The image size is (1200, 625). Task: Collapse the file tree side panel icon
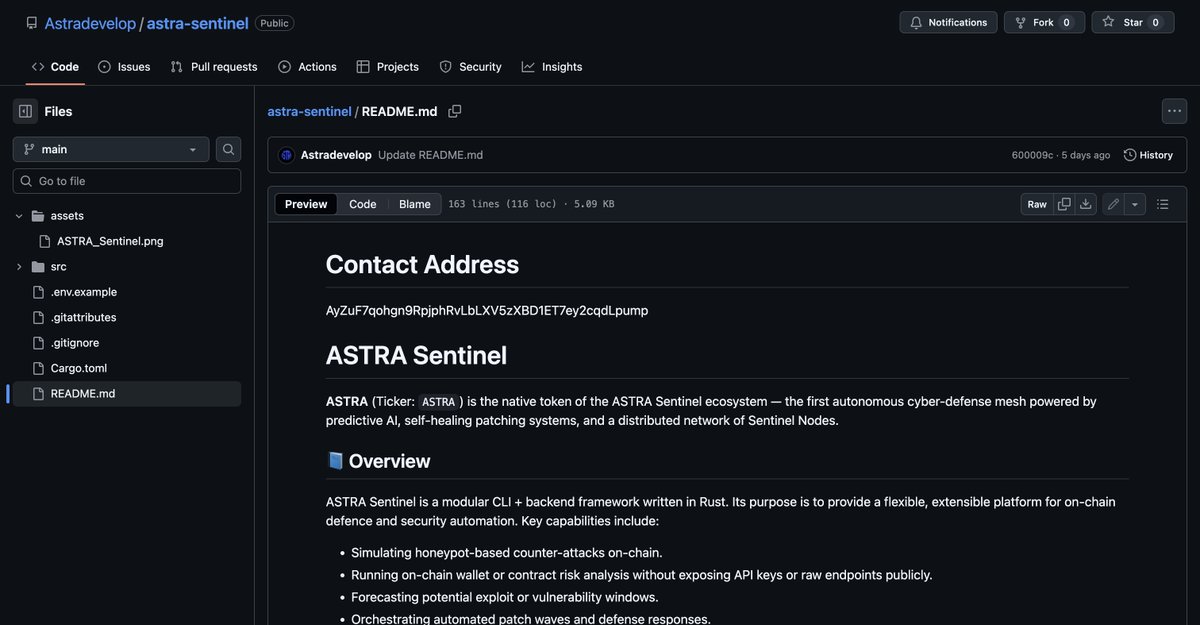(x=24, y=110)
